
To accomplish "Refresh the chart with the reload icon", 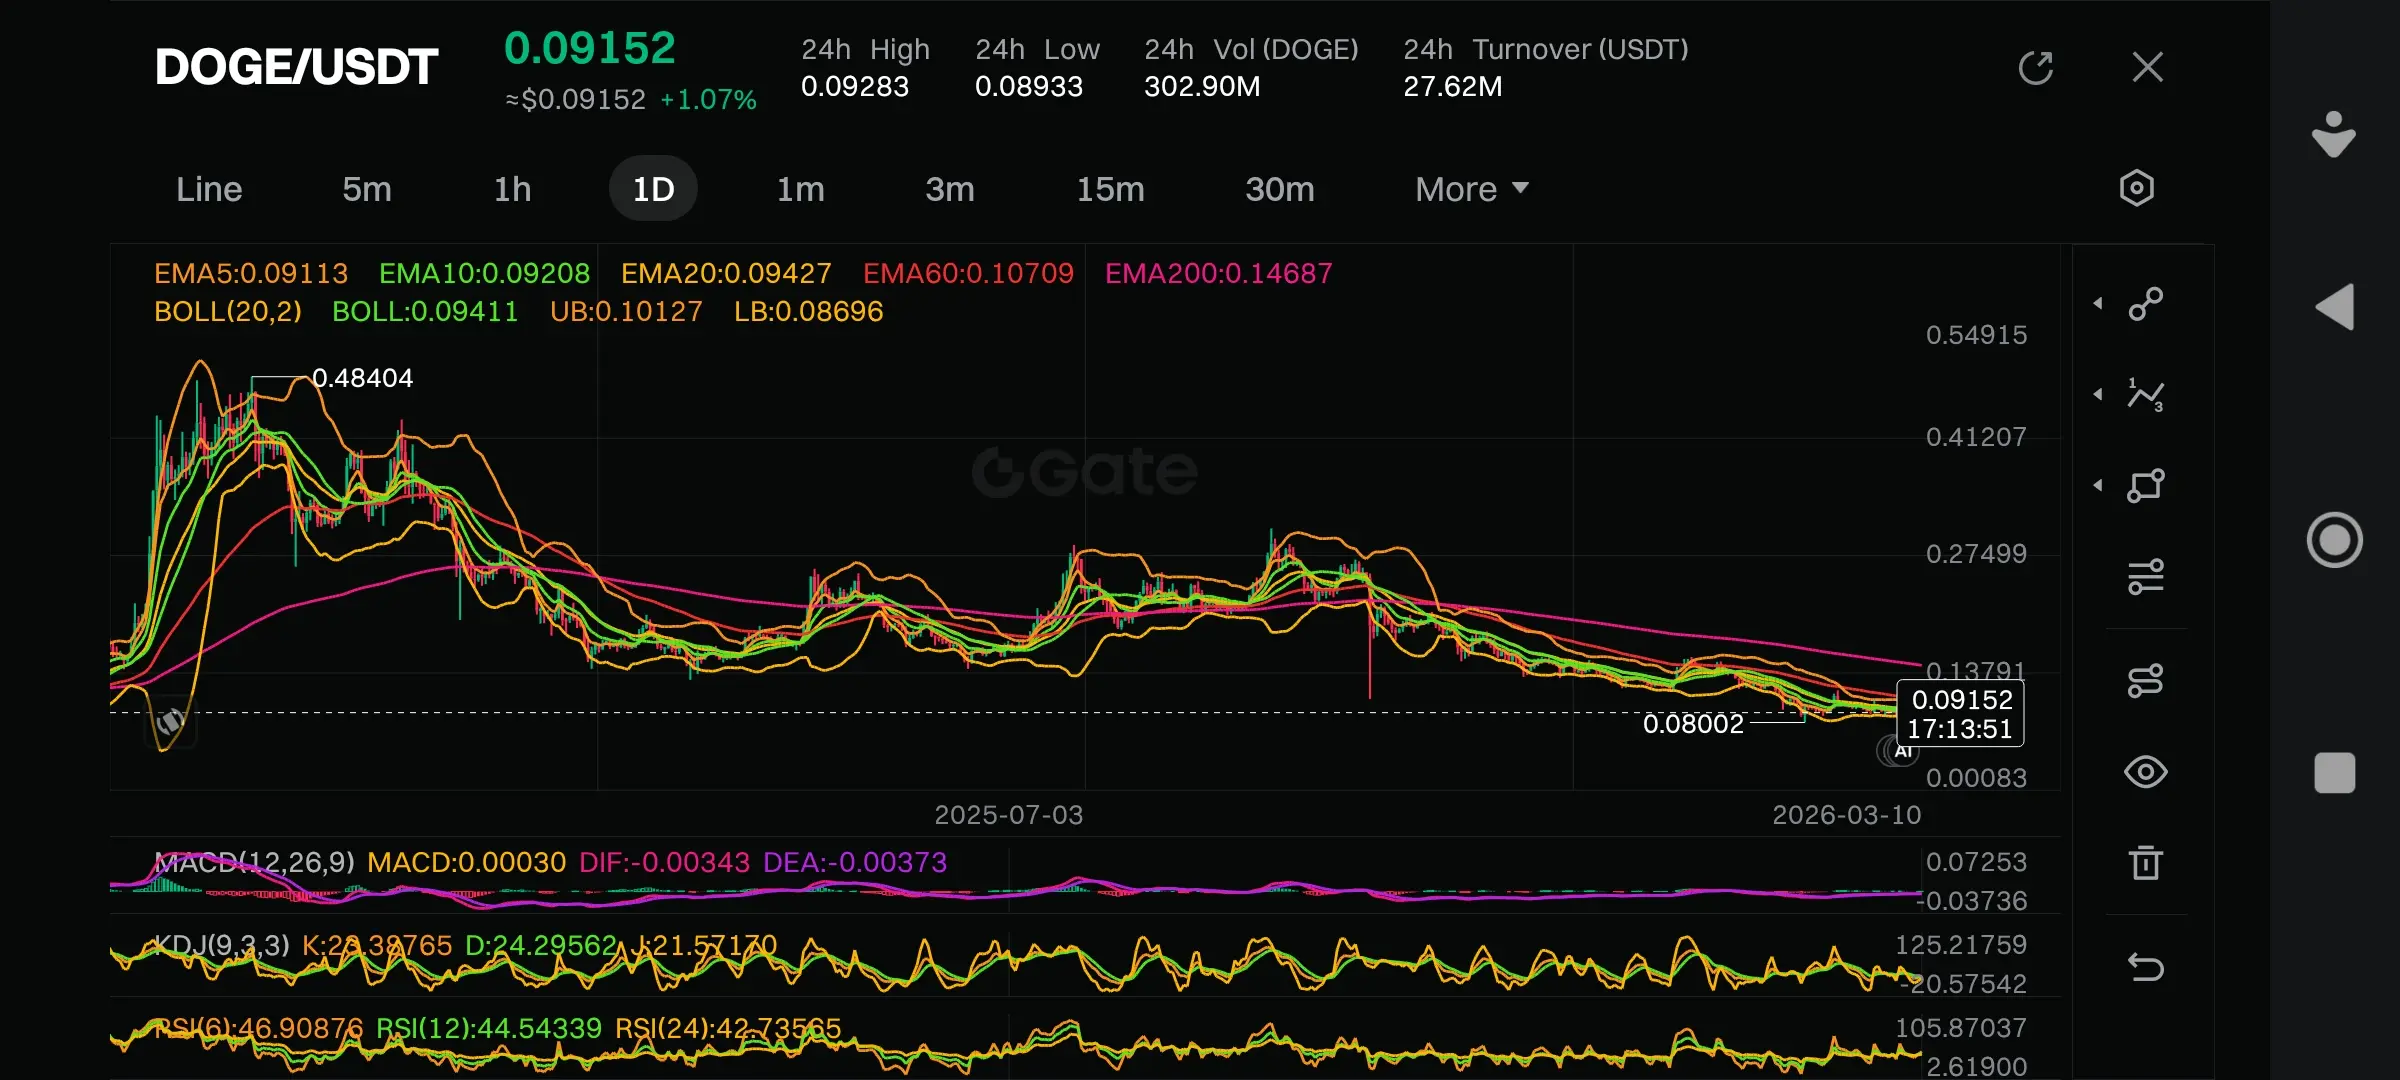I will pos(2035,68).
